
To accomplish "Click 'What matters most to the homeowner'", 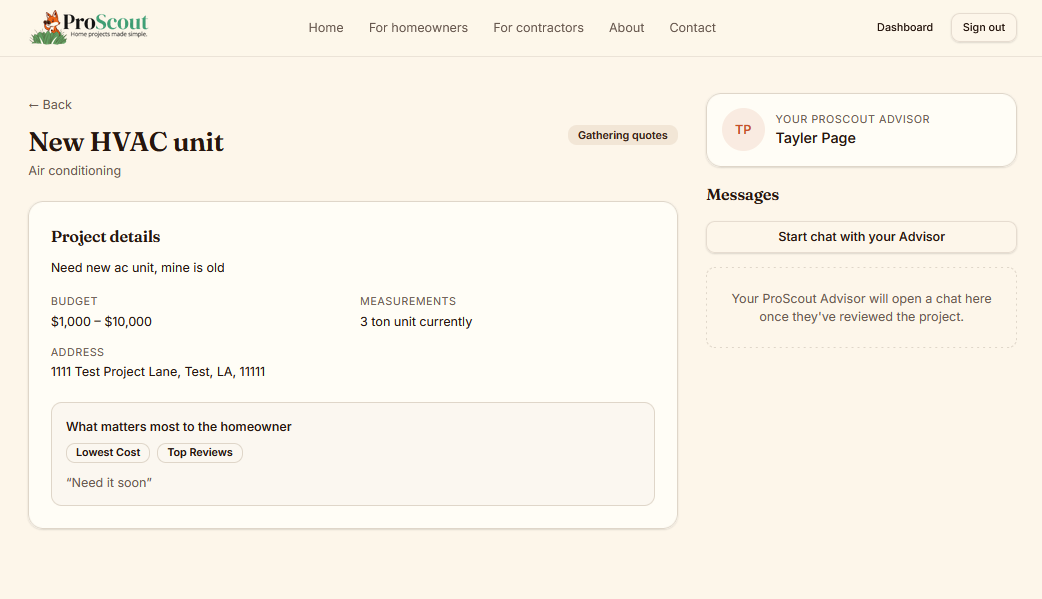I will click(179, 427).
